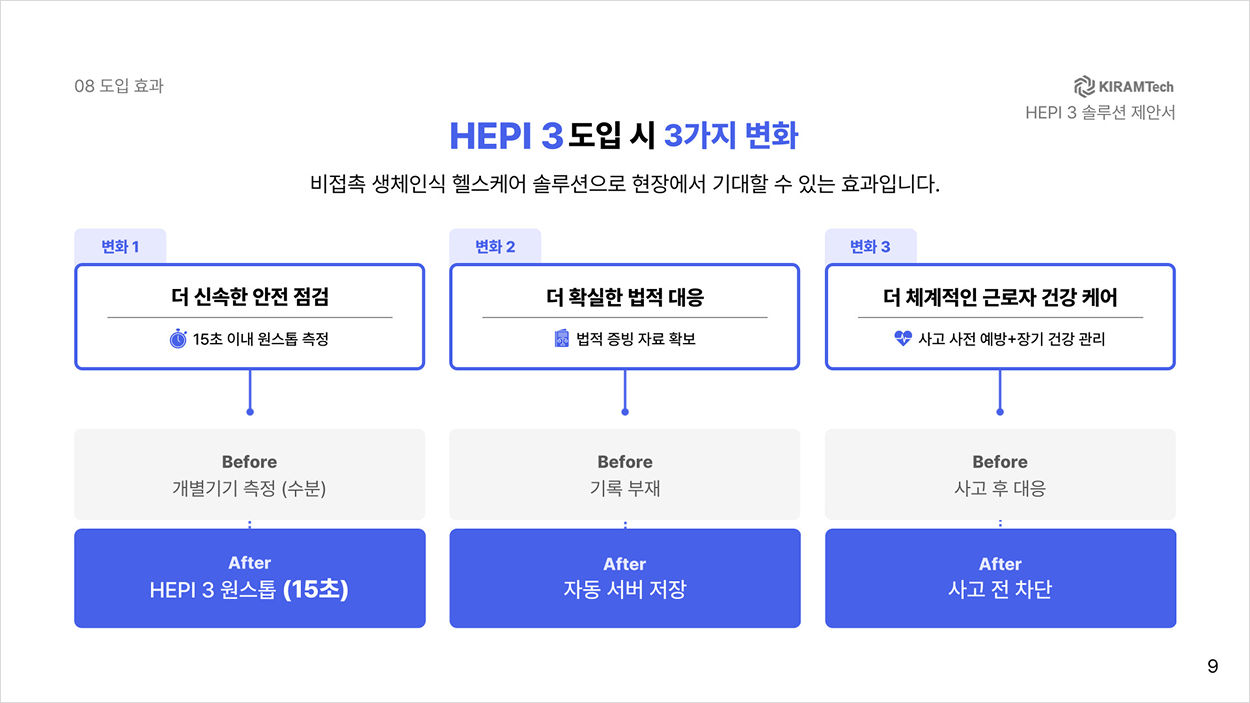Click the After 사고 전 차단 box
This screenshot has height=703, width=1250.
(1000, 578)
